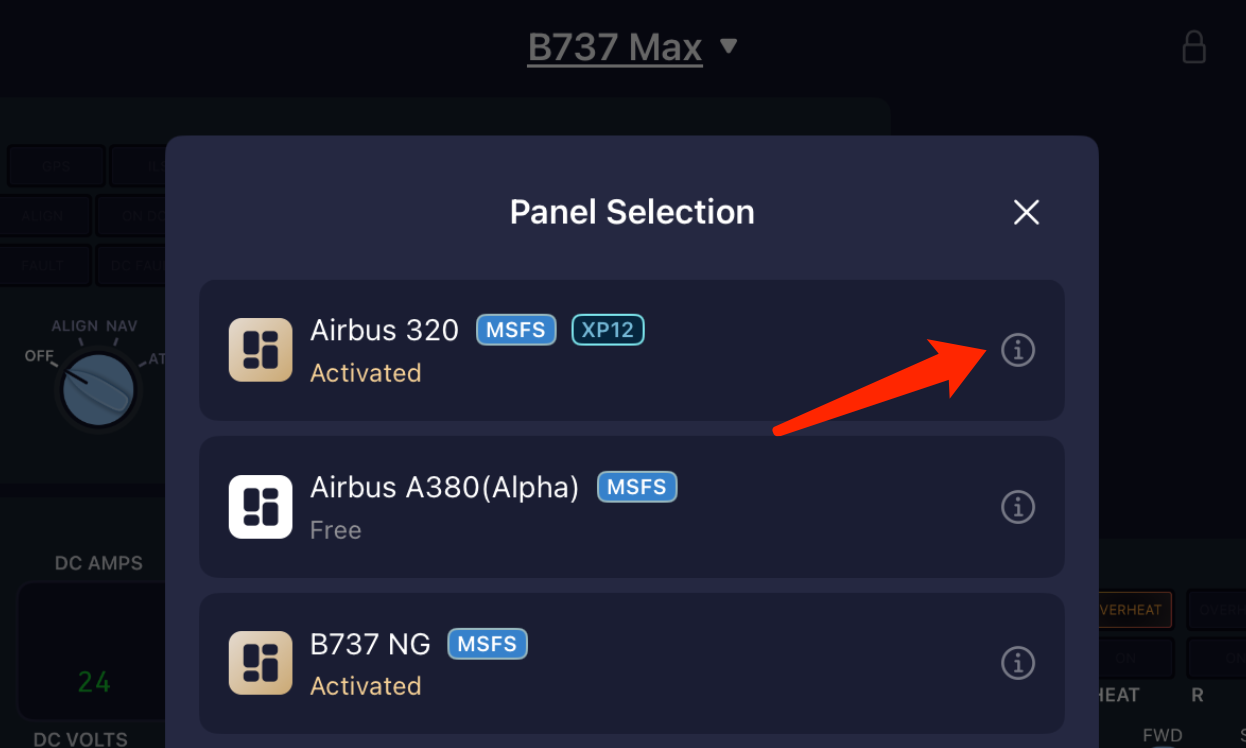1246x748 pixels.
Task: Show info for Airbus A380(Alpha) panel
Action: tap(1018, 507)
